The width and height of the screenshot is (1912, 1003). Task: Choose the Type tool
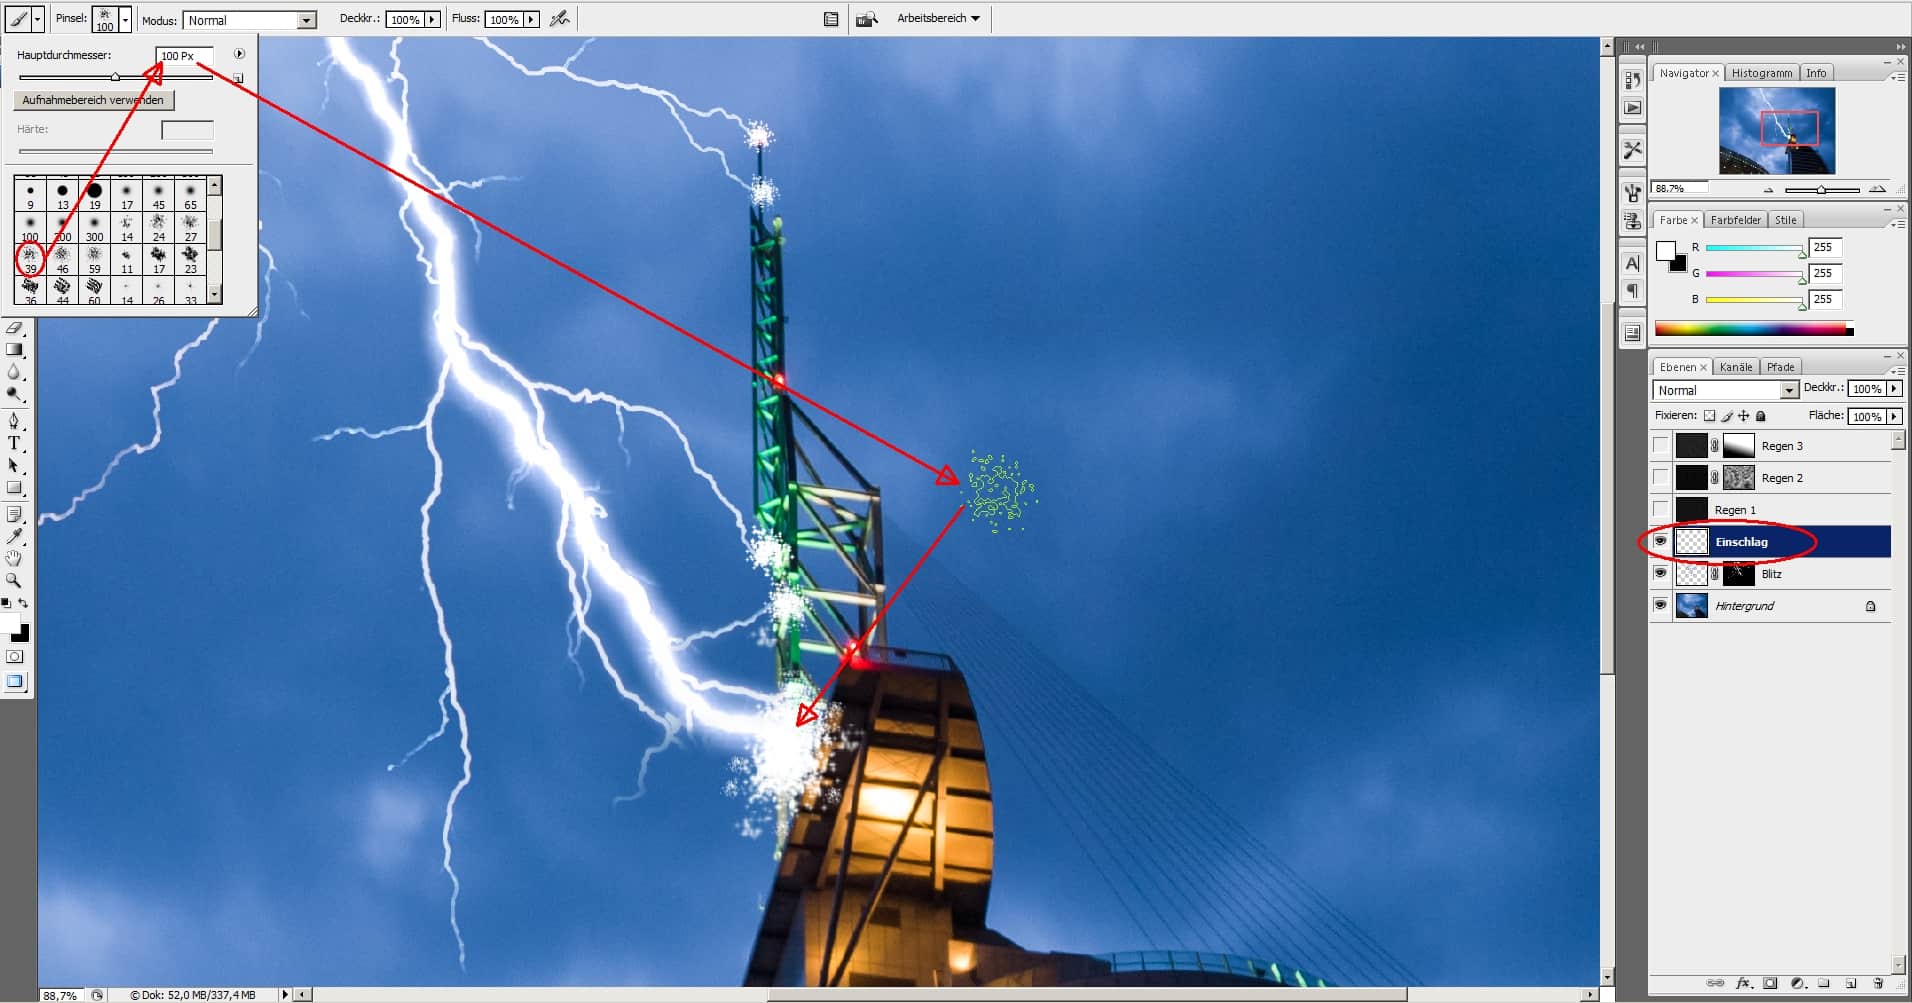14,443
